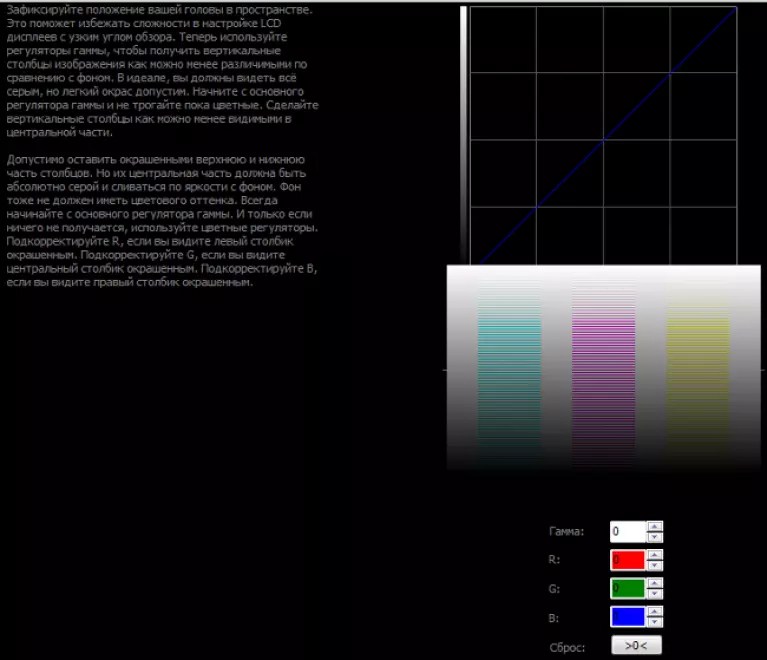Click the vertical white gradient bar
Screen dimensions: 767x660
pos(463,136)
